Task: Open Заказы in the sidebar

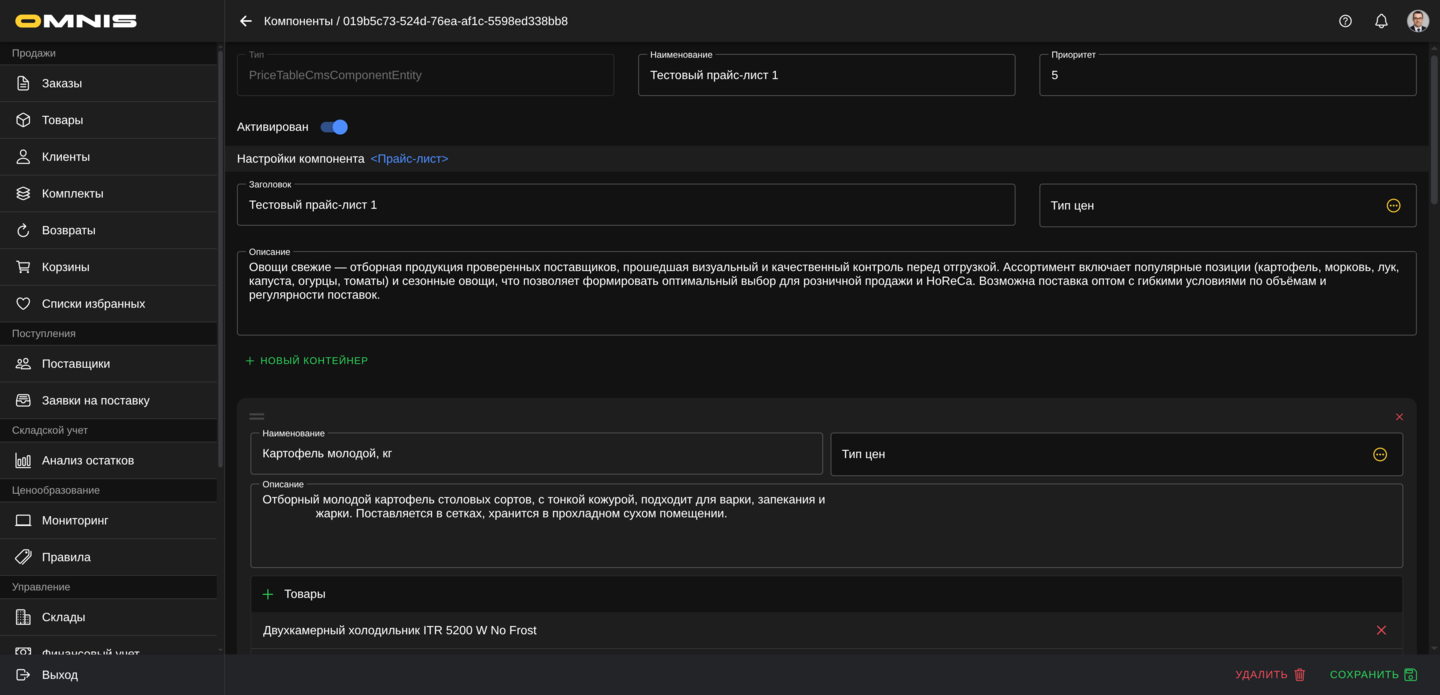Action: [x=62, y=83]
